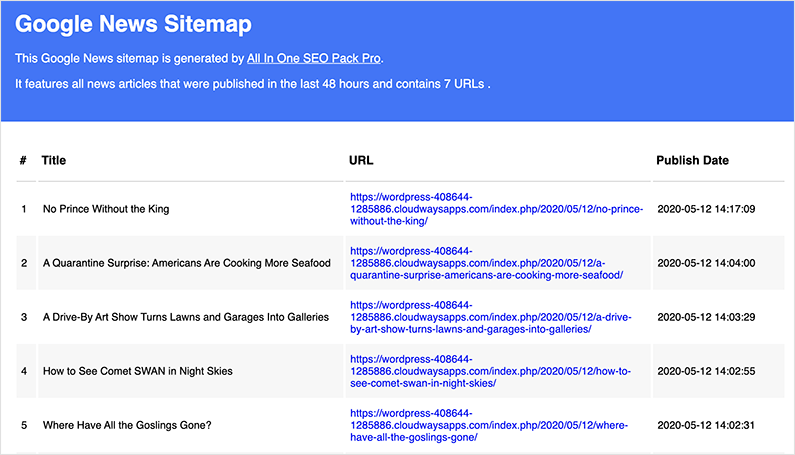The height and width of the screenshot is (455, 795).
Task: Open the drive-by-art-show URL link
Action: tap(490, 317)
